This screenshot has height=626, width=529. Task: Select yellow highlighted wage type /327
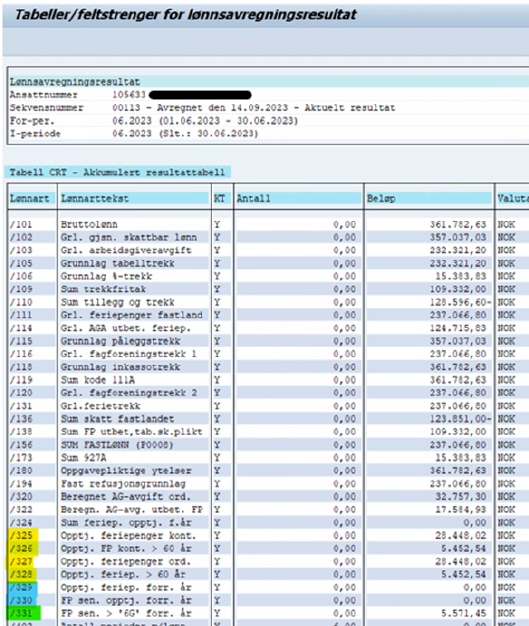coord(21,561)
